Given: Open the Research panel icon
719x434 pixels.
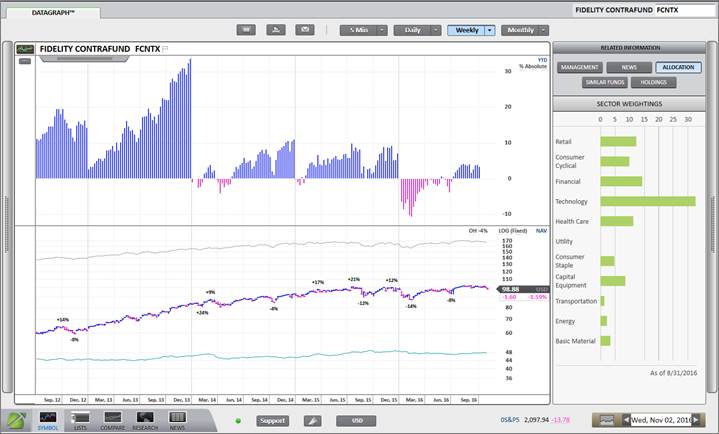Looking at the screenshot, I should pos(145,419).
